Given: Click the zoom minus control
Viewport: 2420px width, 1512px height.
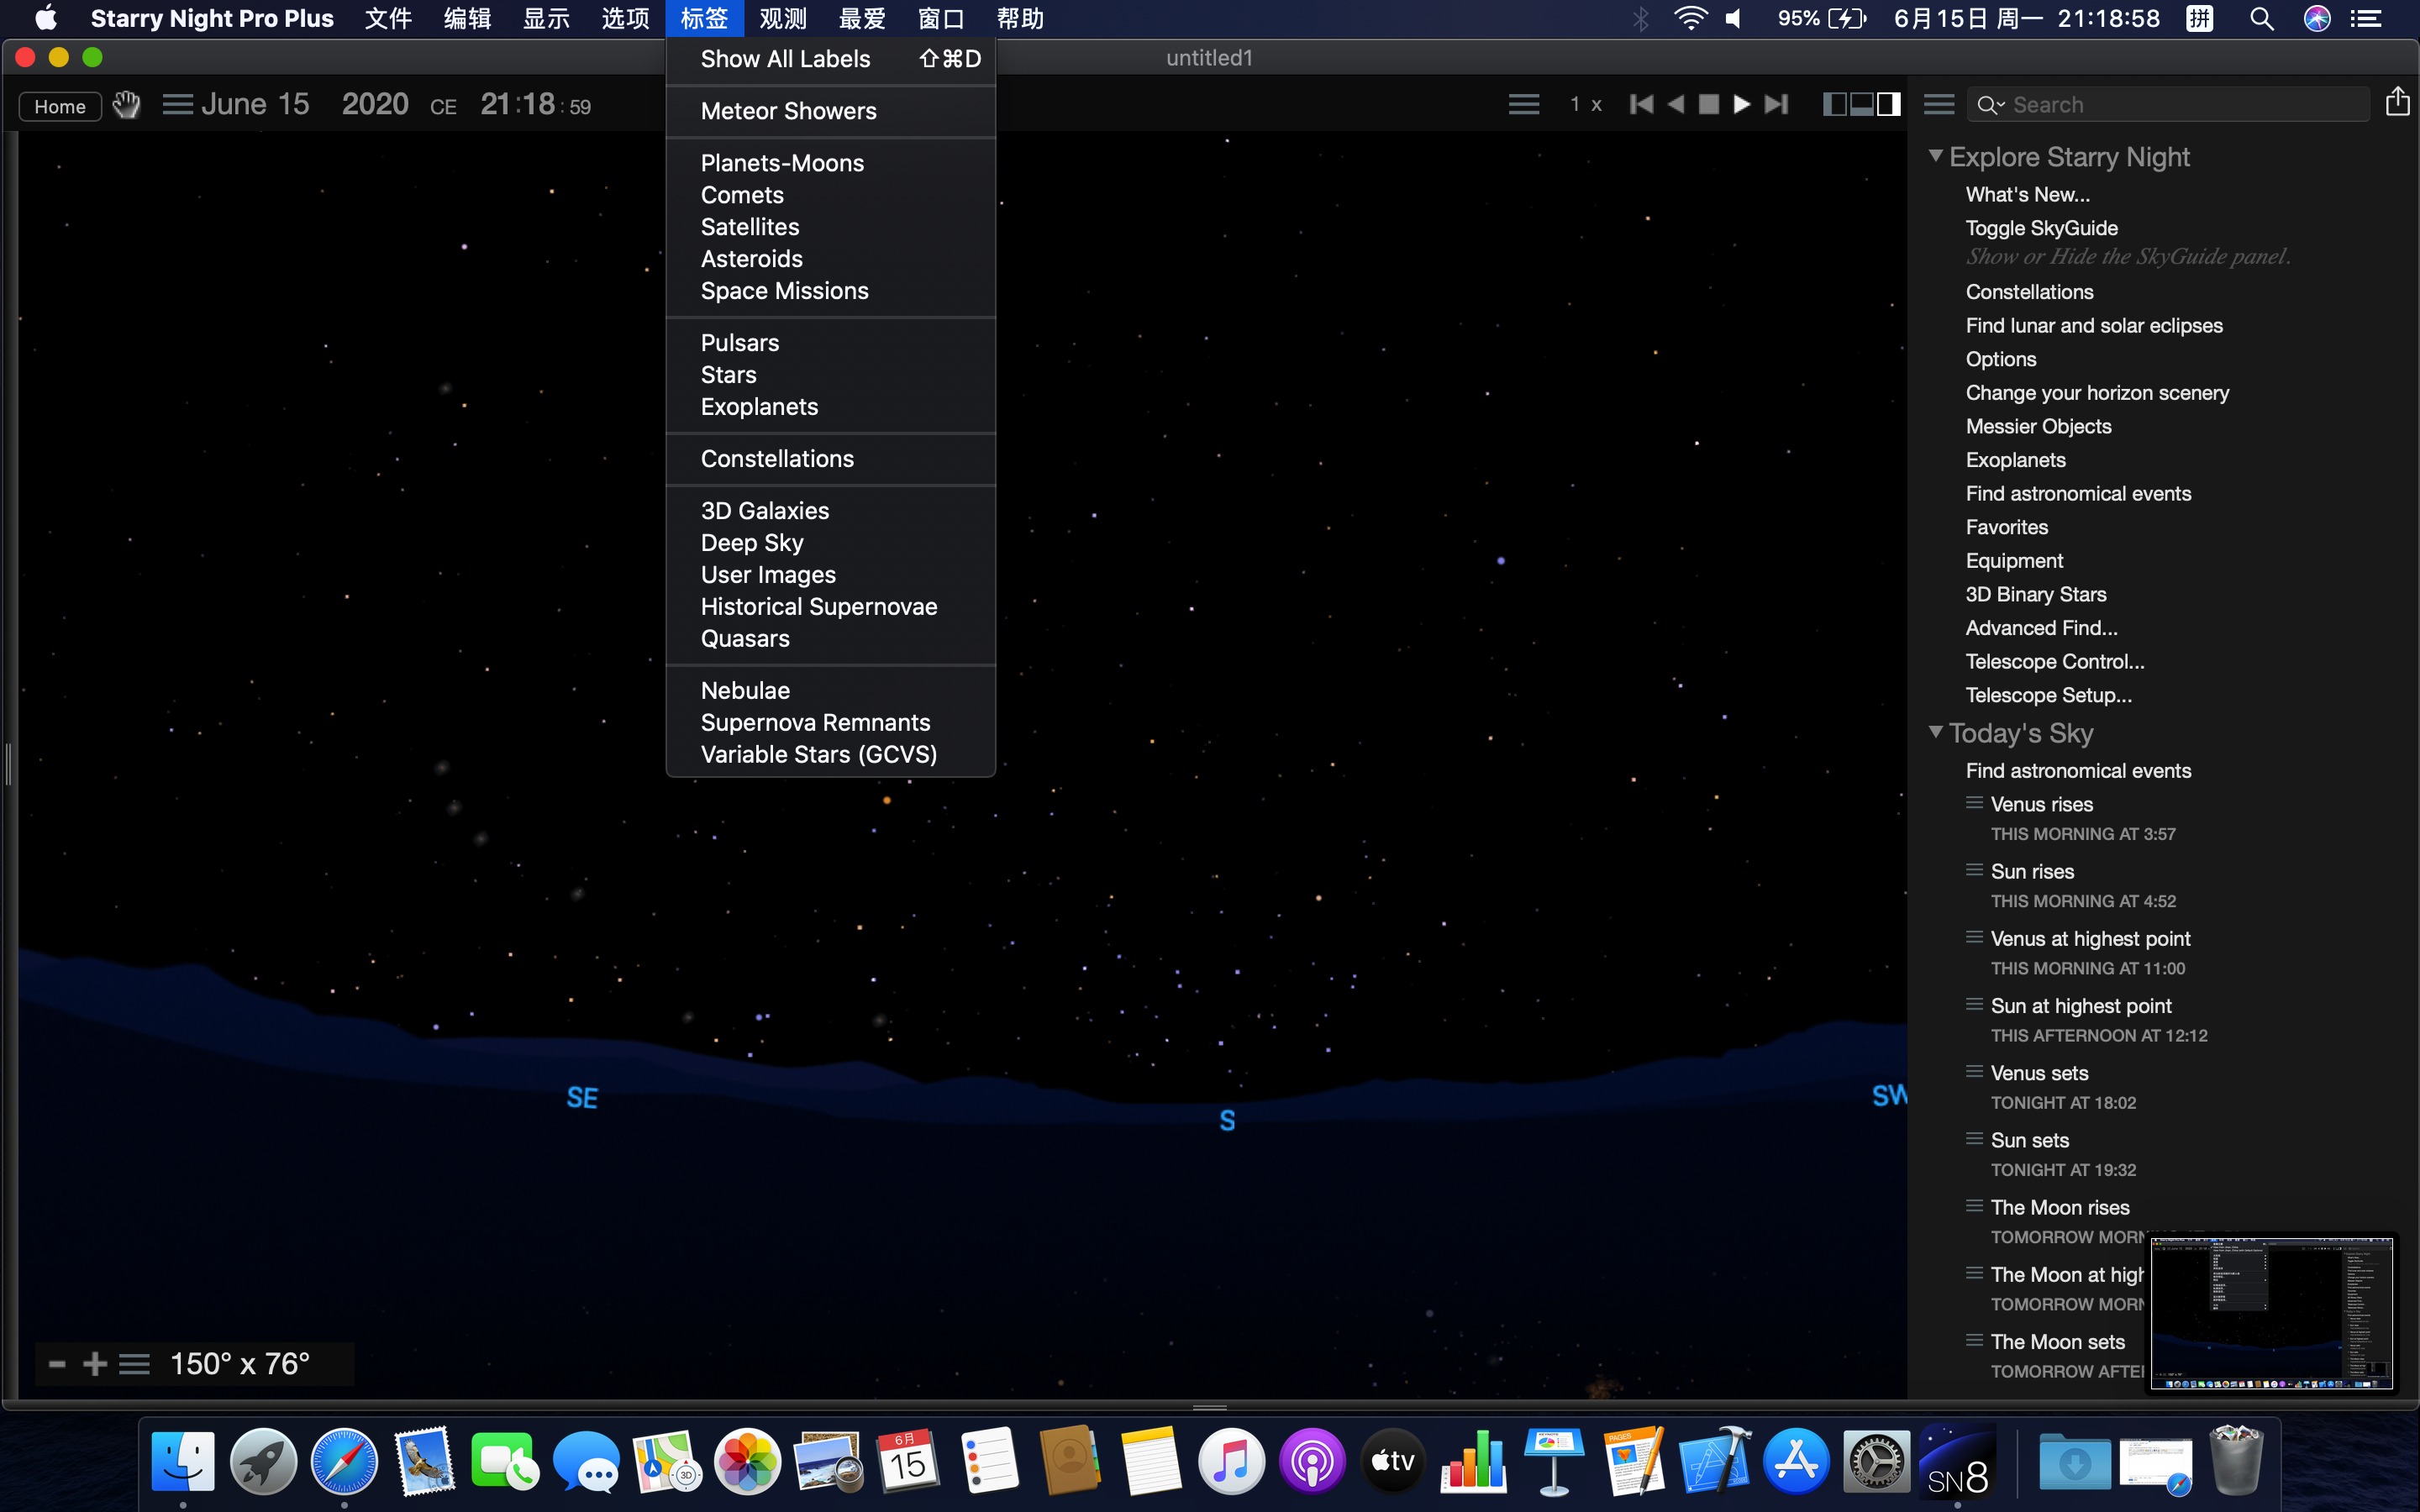Looking at the screenshot, I should (55, 1362).
